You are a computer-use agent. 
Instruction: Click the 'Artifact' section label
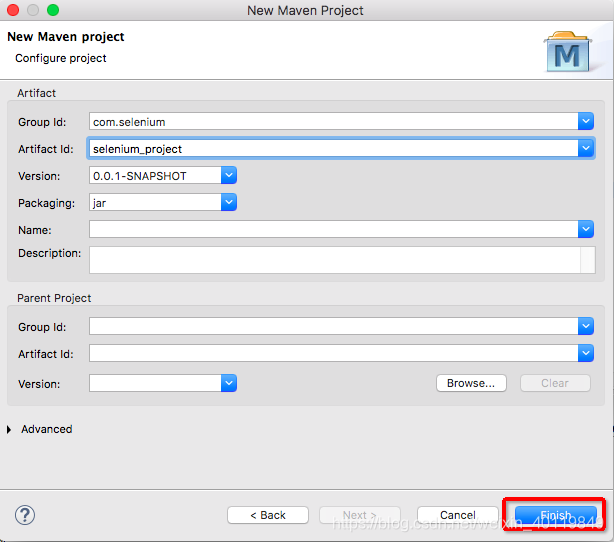coord(36,93)
